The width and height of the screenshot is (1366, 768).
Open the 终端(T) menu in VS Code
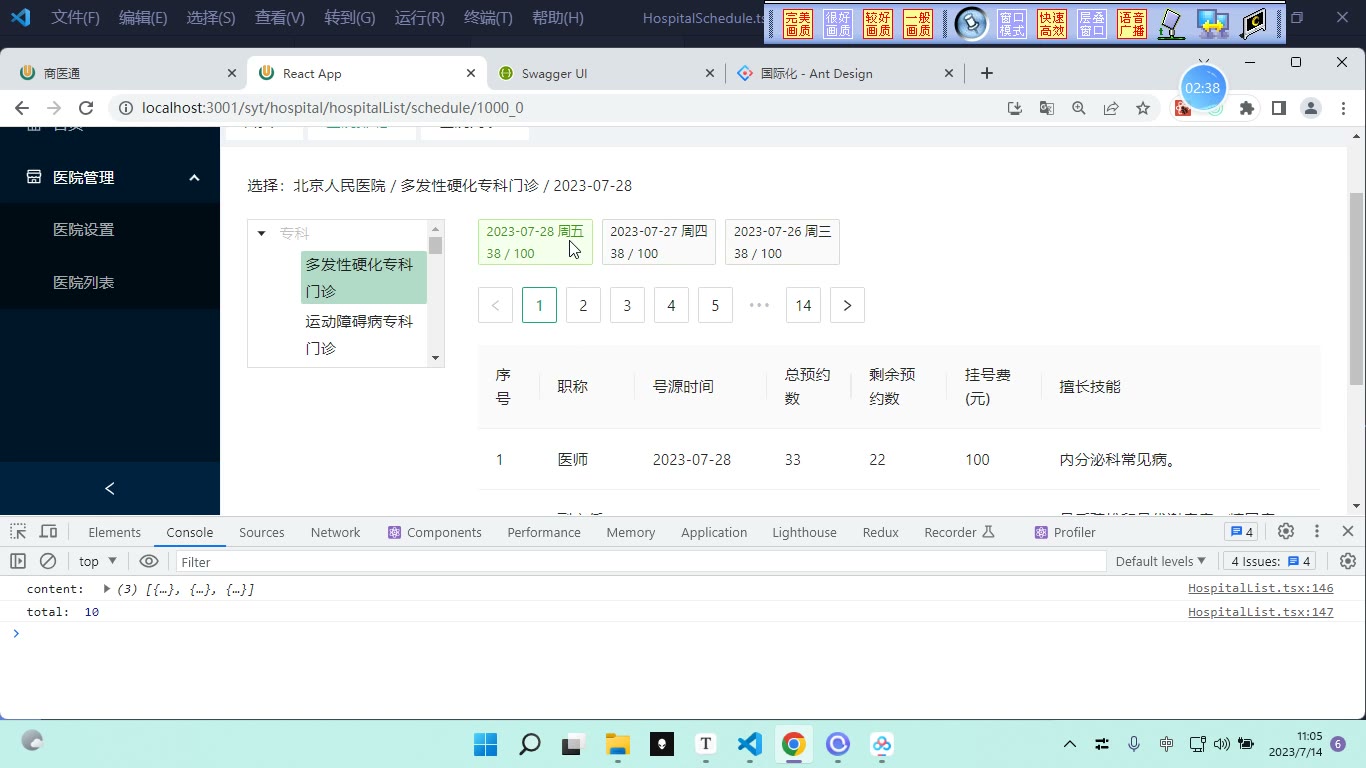pos(488,18)
